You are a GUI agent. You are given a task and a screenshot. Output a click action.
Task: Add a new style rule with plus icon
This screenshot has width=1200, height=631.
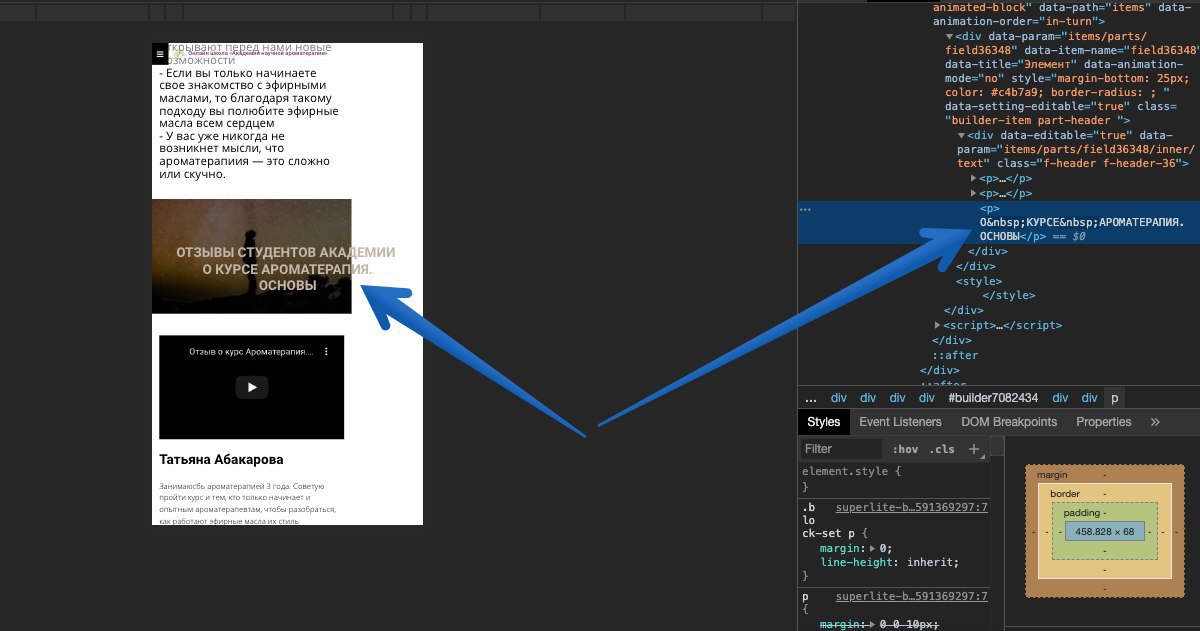(x=974, y=449)
